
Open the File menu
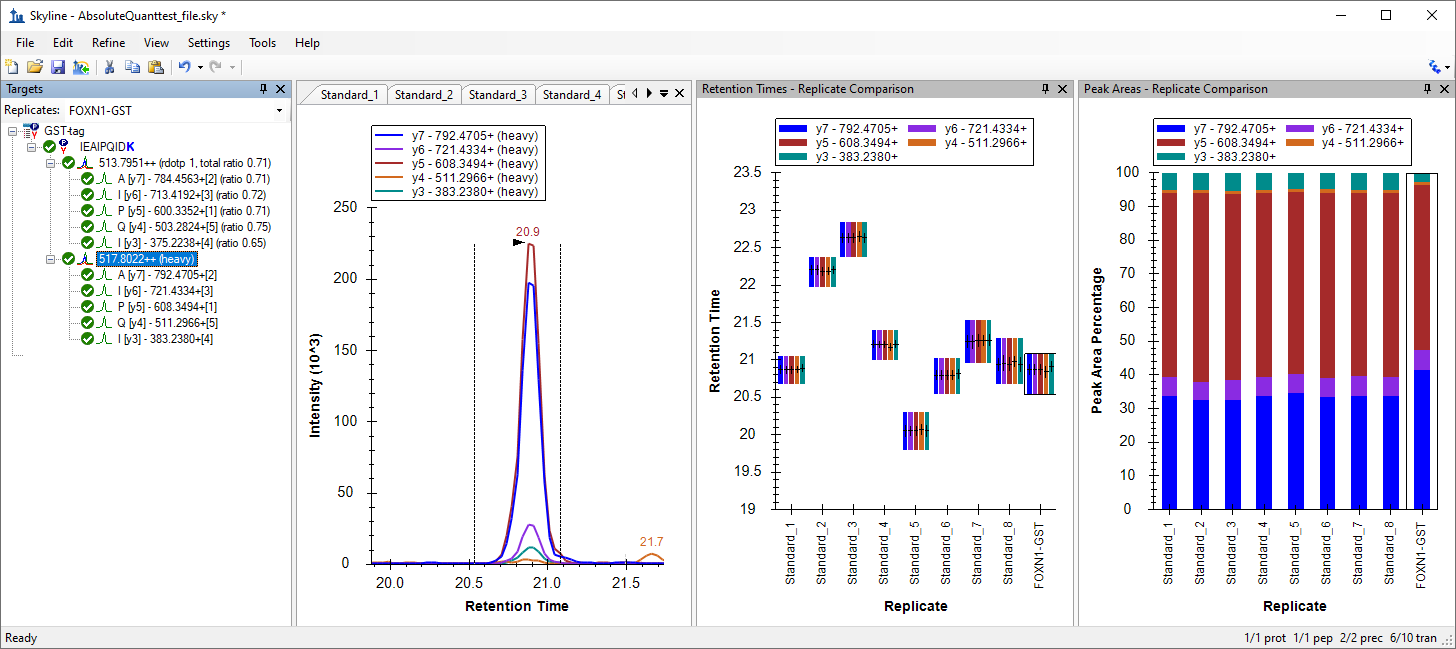tap(25, 43)
